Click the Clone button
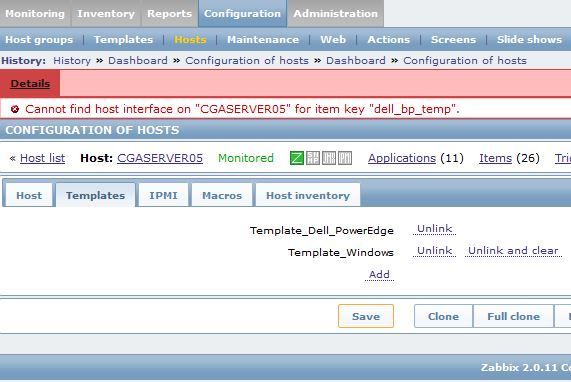Image resolution: width=571 pixels, height=382 pixels. pyautogui.click(x=443, y=316)
